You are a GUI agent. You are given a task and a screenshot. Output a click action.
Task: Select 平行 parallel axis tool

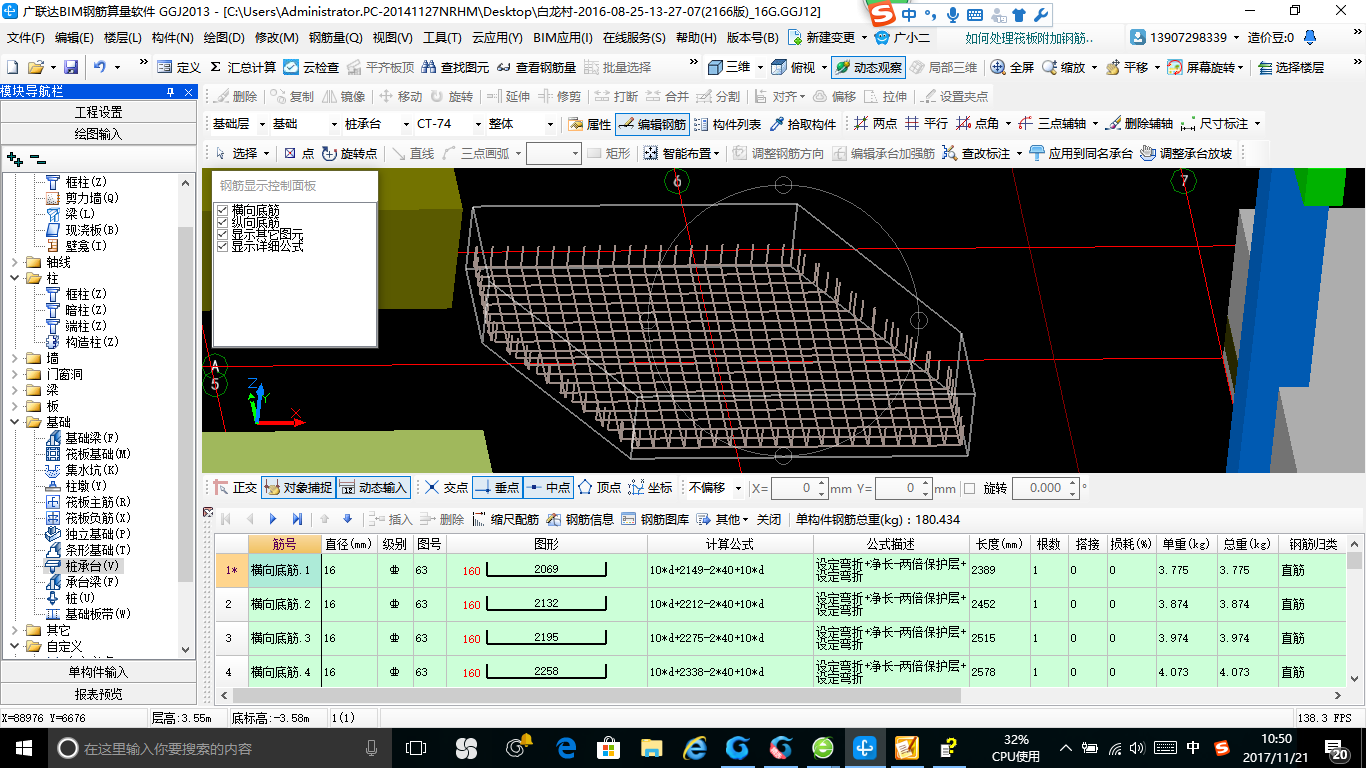click(x=926, y=124)
